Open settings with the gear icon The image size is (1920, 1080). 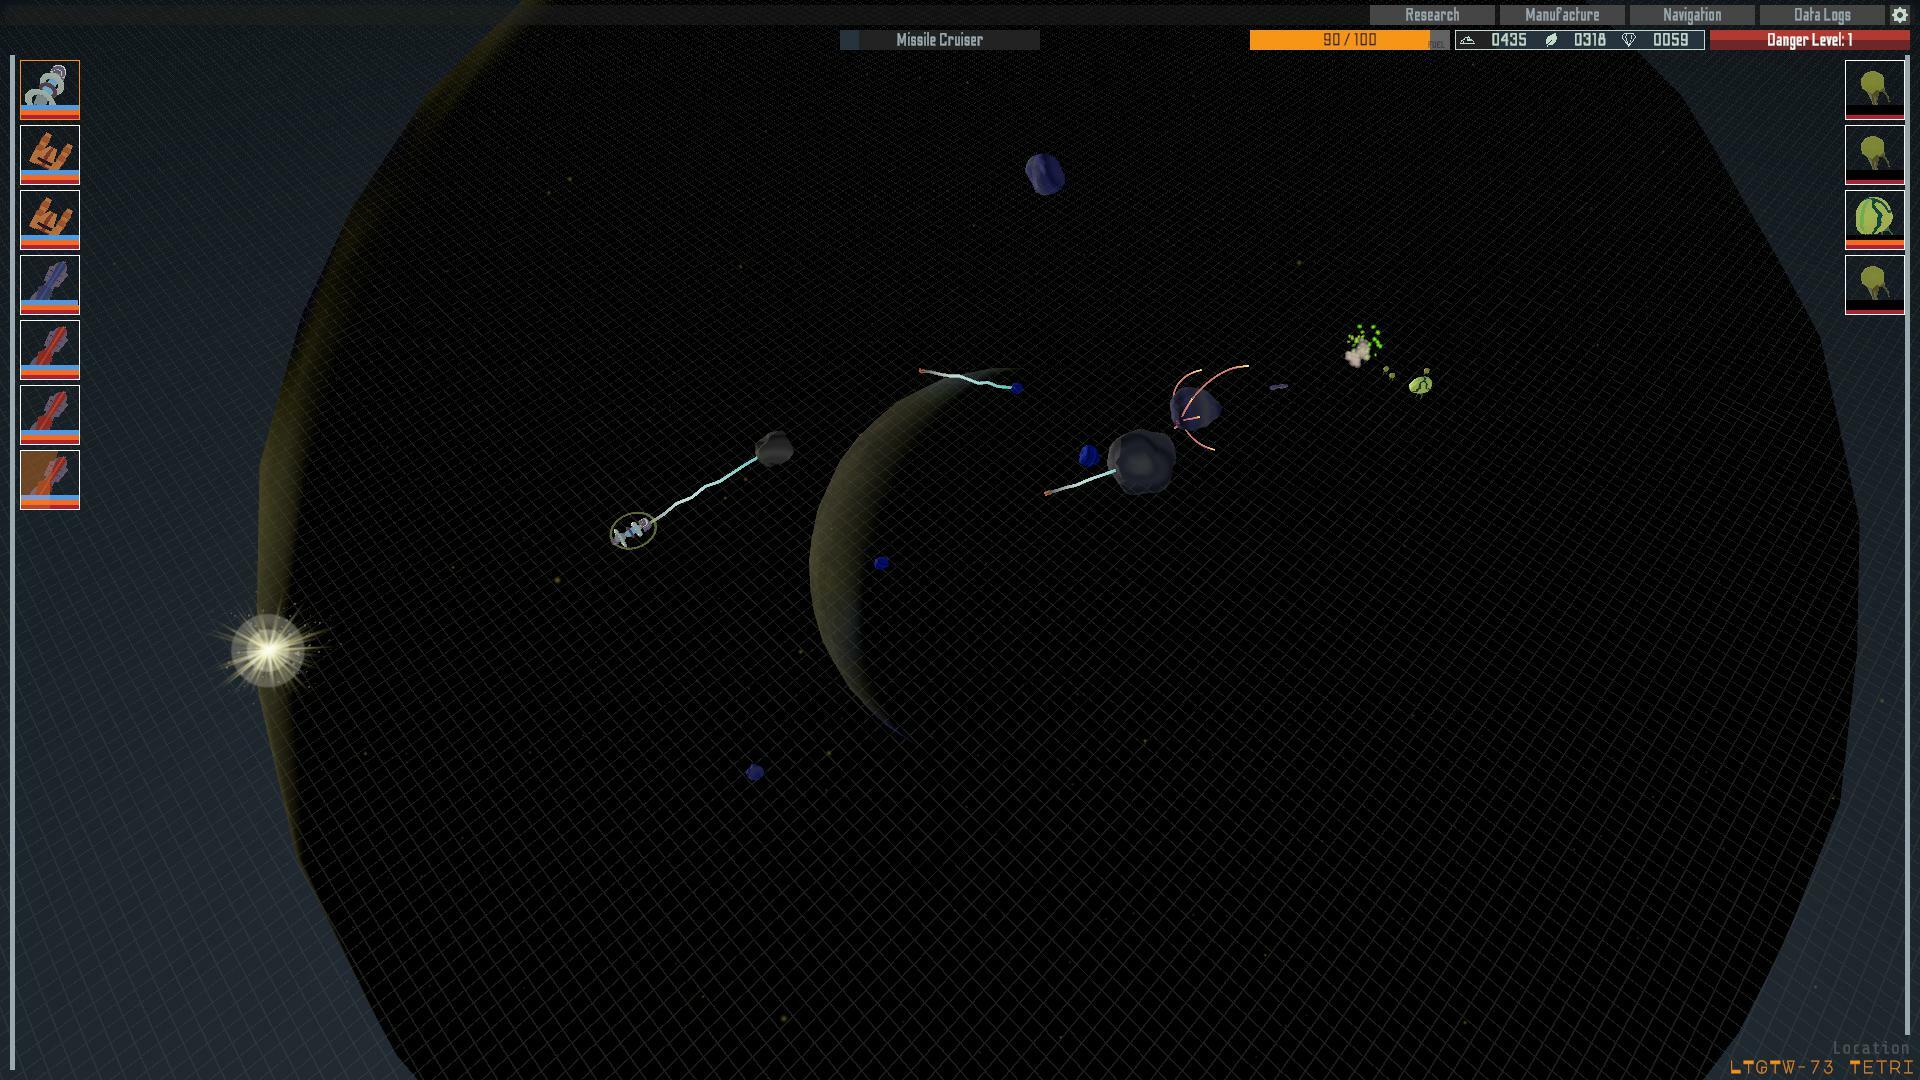(x=1899, y=15)
